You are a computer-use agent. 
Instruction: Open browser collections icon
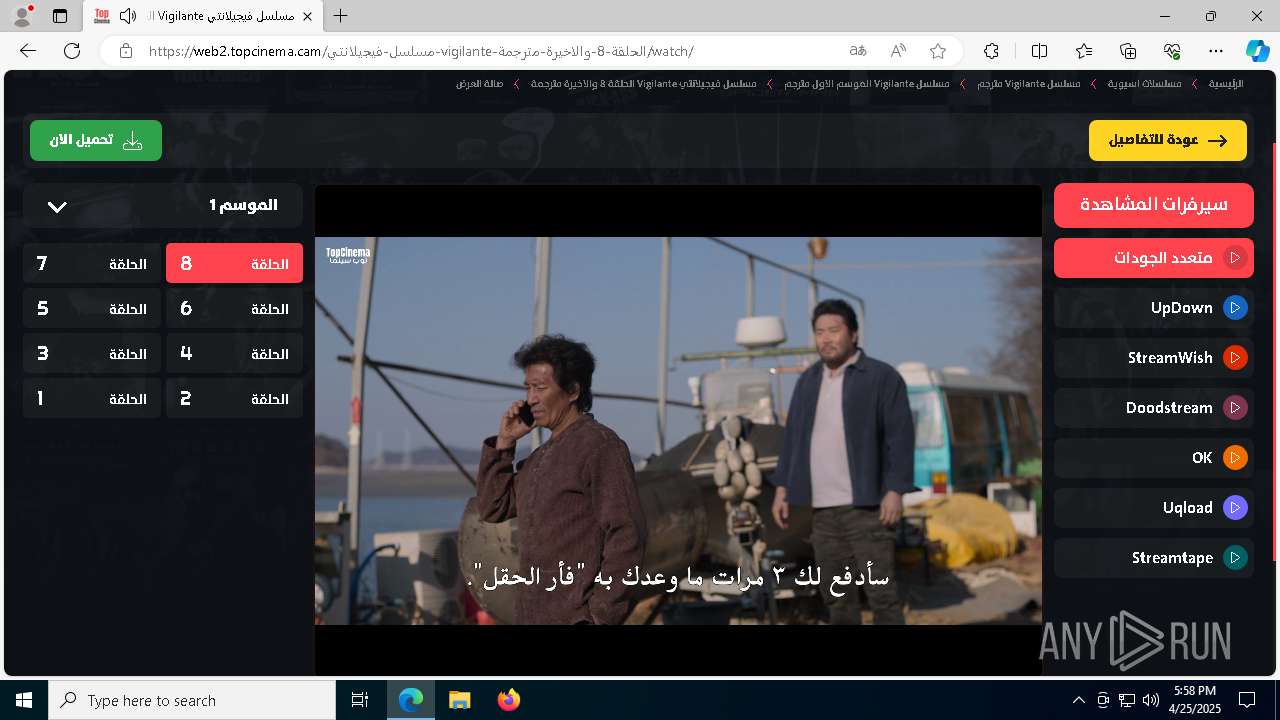point(1128,51)
